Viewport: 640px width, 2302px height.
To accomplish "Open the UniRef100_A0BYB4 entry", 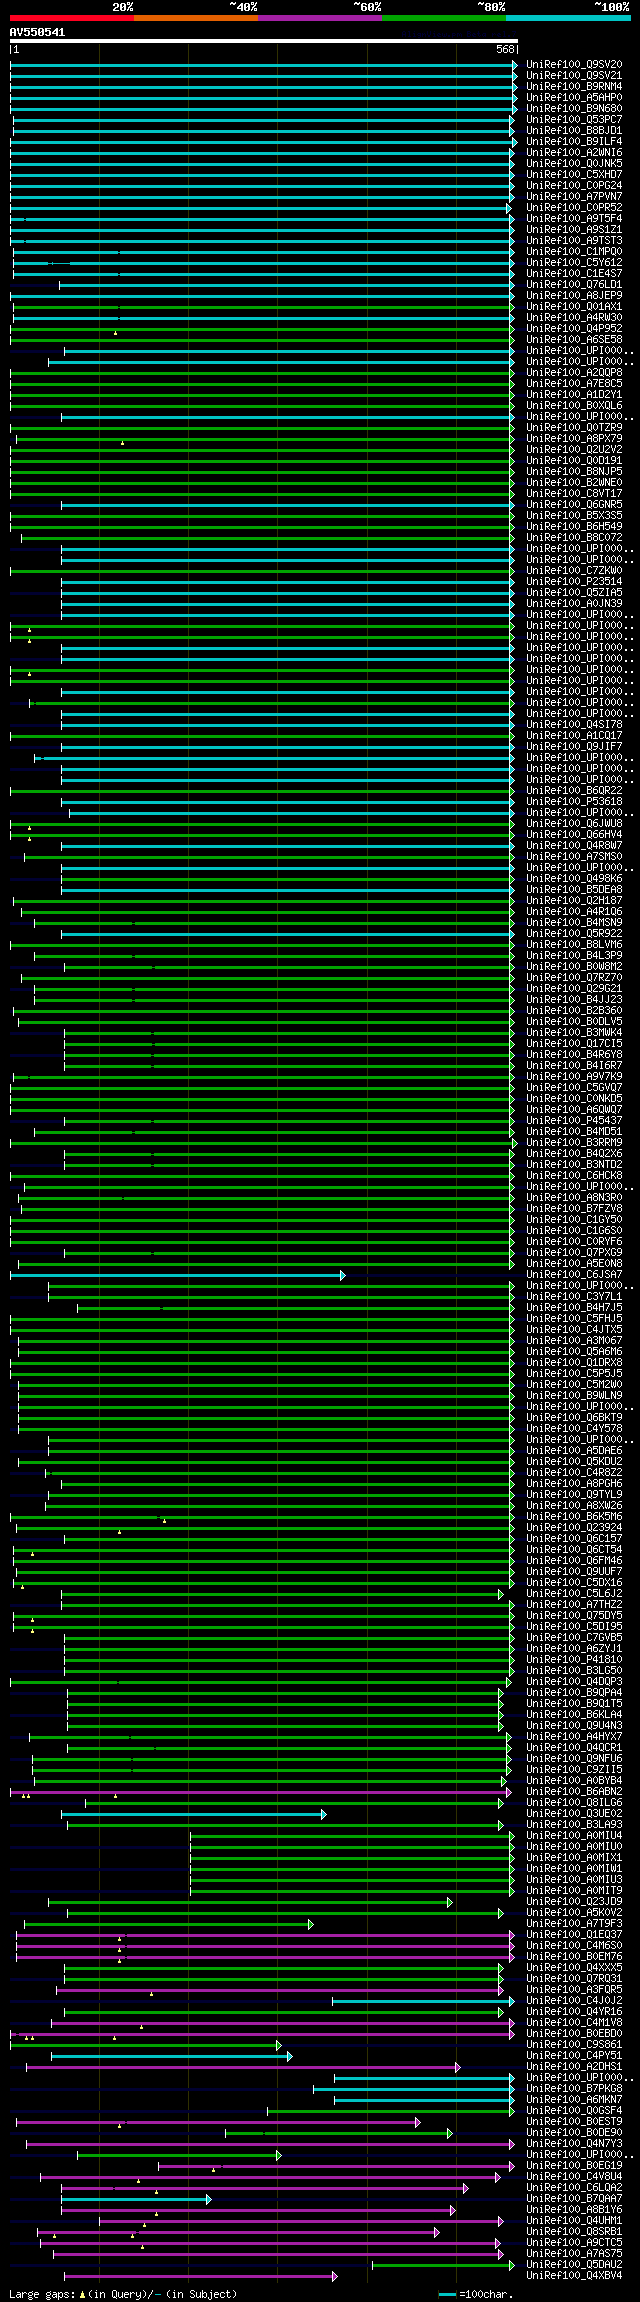I will click(x=574, y=1780).
